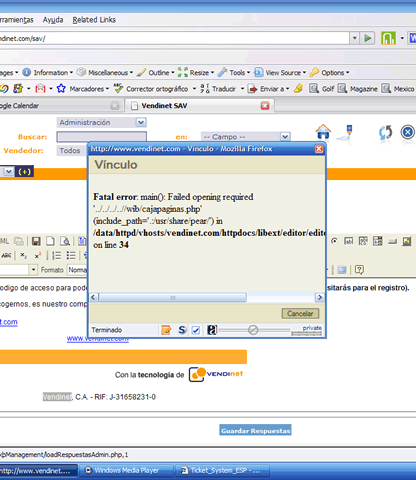Toggle the checkmark box in the popup status bar
The height and width of the screenshot is (480, 416).
(196, 330)
